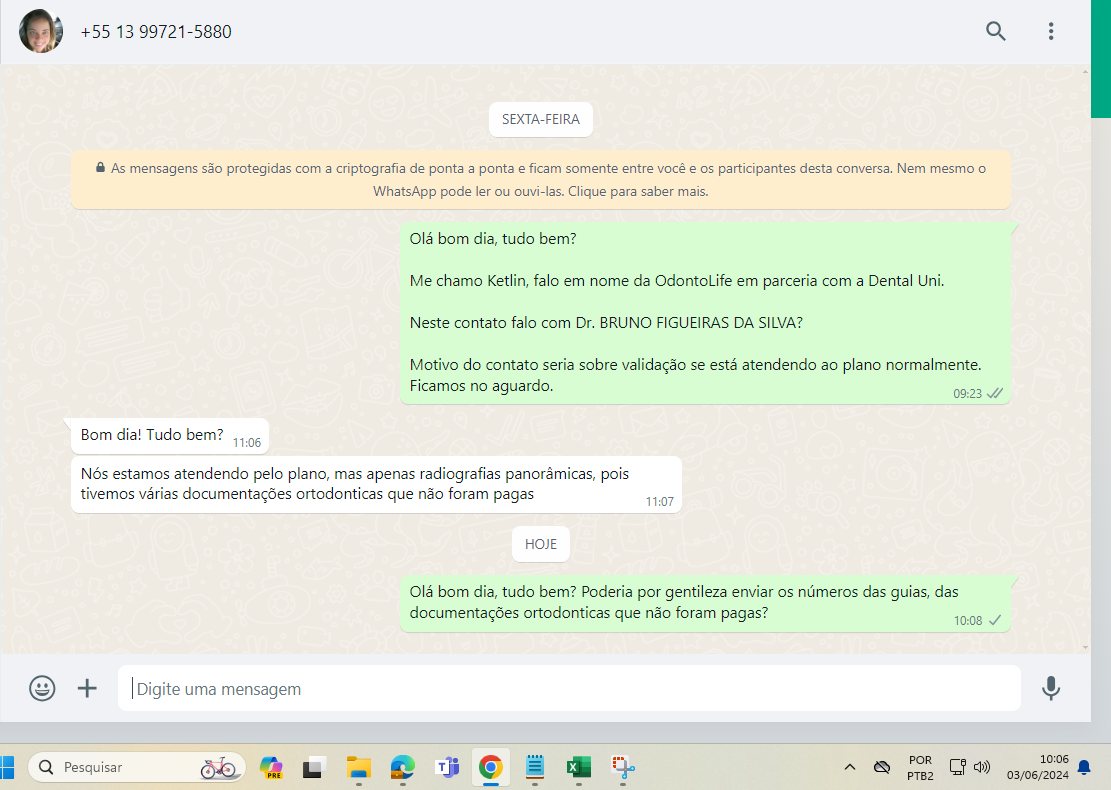
Task: Click the encryption notice banner
Action: [x=540, y=180]
